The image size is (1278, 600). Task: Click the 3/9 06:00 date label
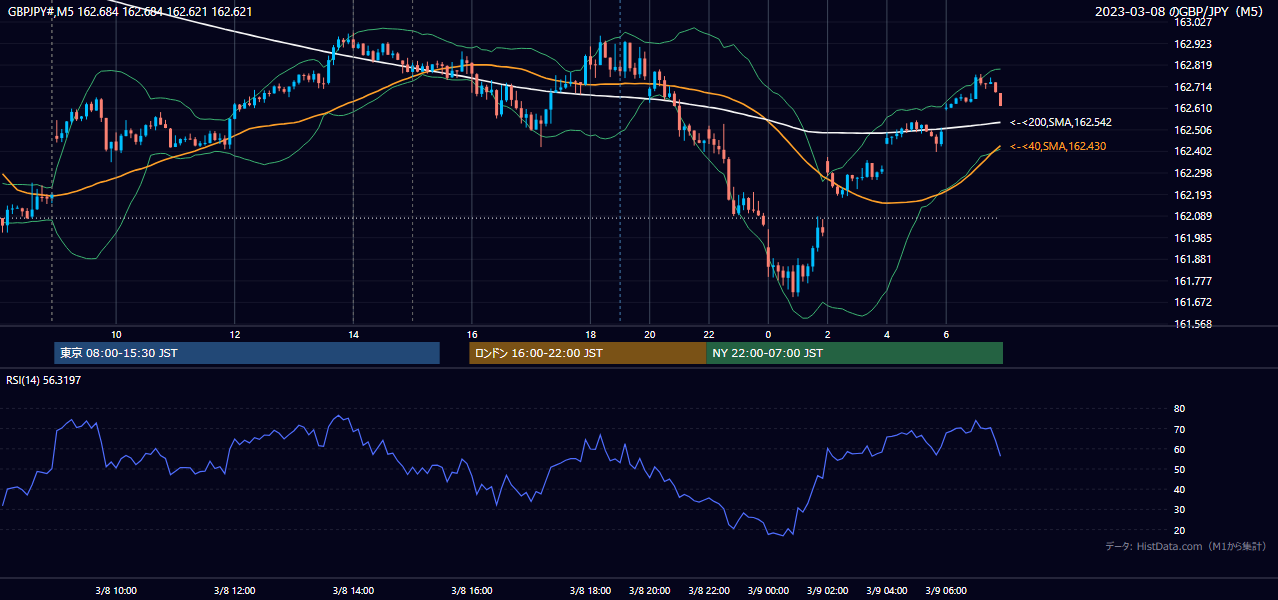(946, 590)
